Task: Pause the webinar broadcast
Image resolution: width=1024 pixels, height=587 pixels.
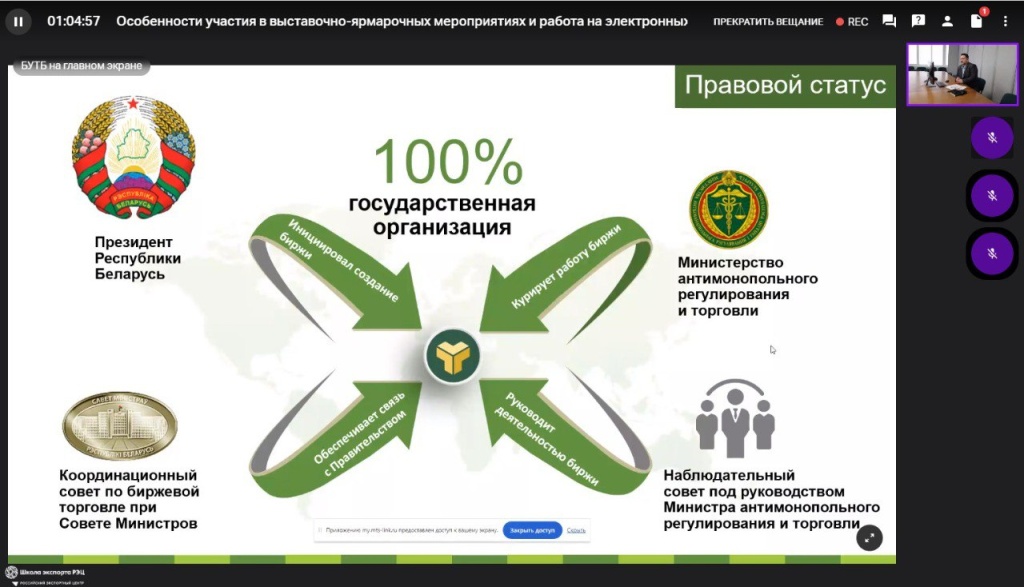Action: point(18,22)
